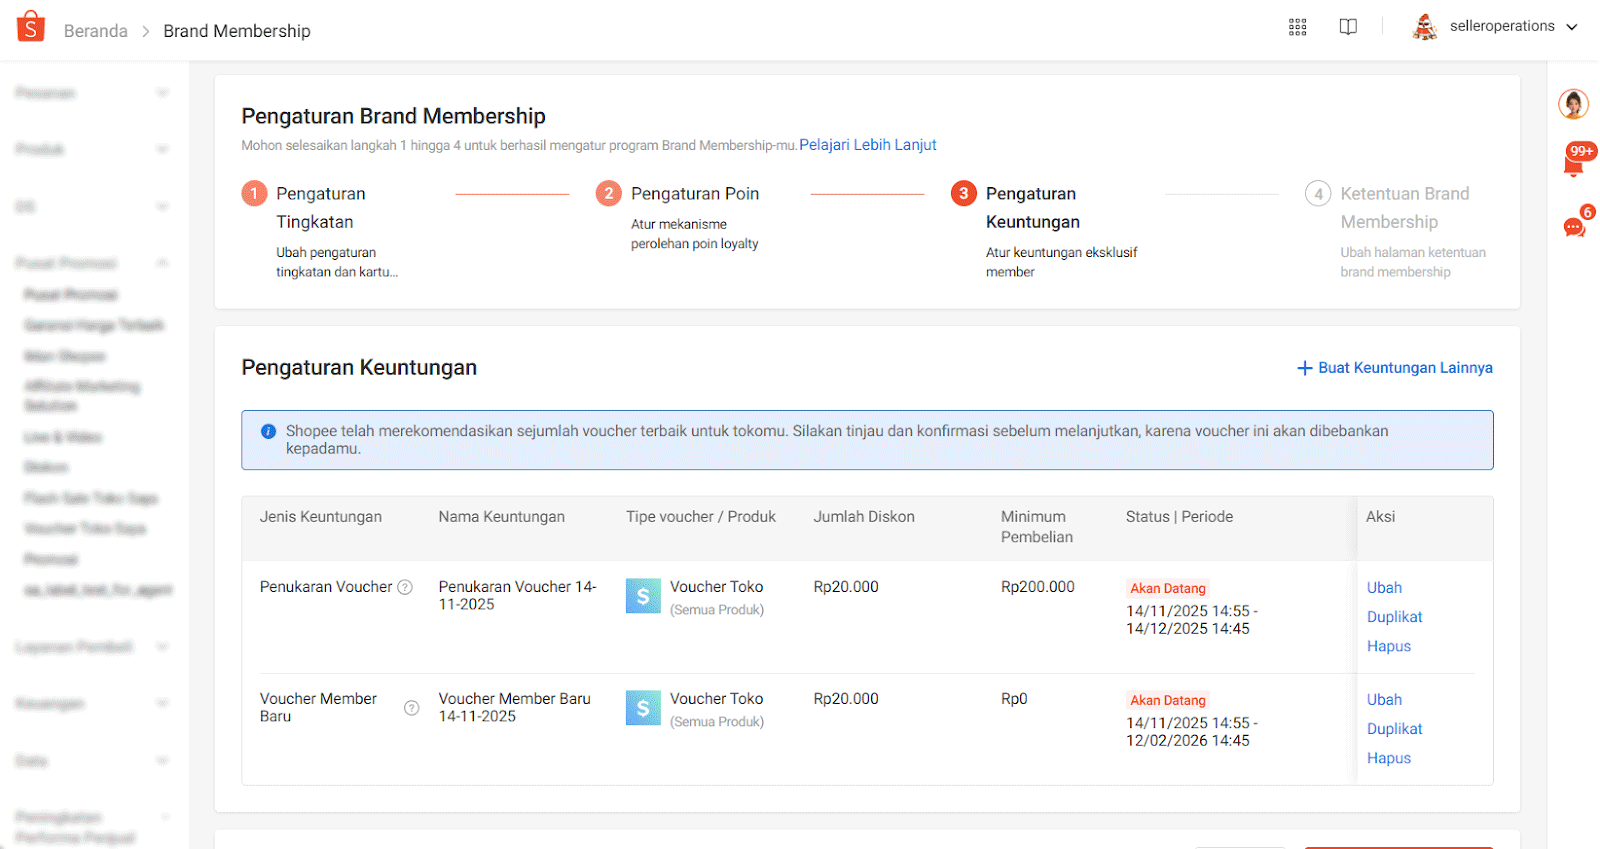Go to step 2 Pengaturan Poin
Image resolution: width=1600 pixels, height=849 pixels.
(x=678, y=217)
